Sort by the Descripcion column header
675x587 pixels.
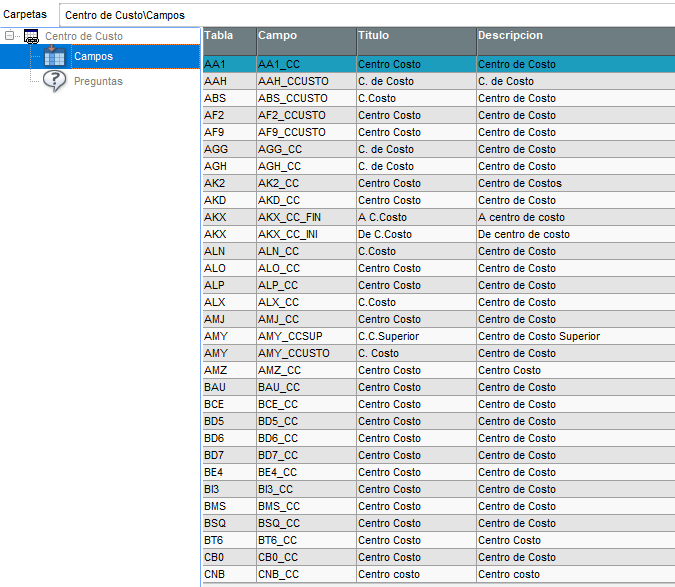[576, 41]
